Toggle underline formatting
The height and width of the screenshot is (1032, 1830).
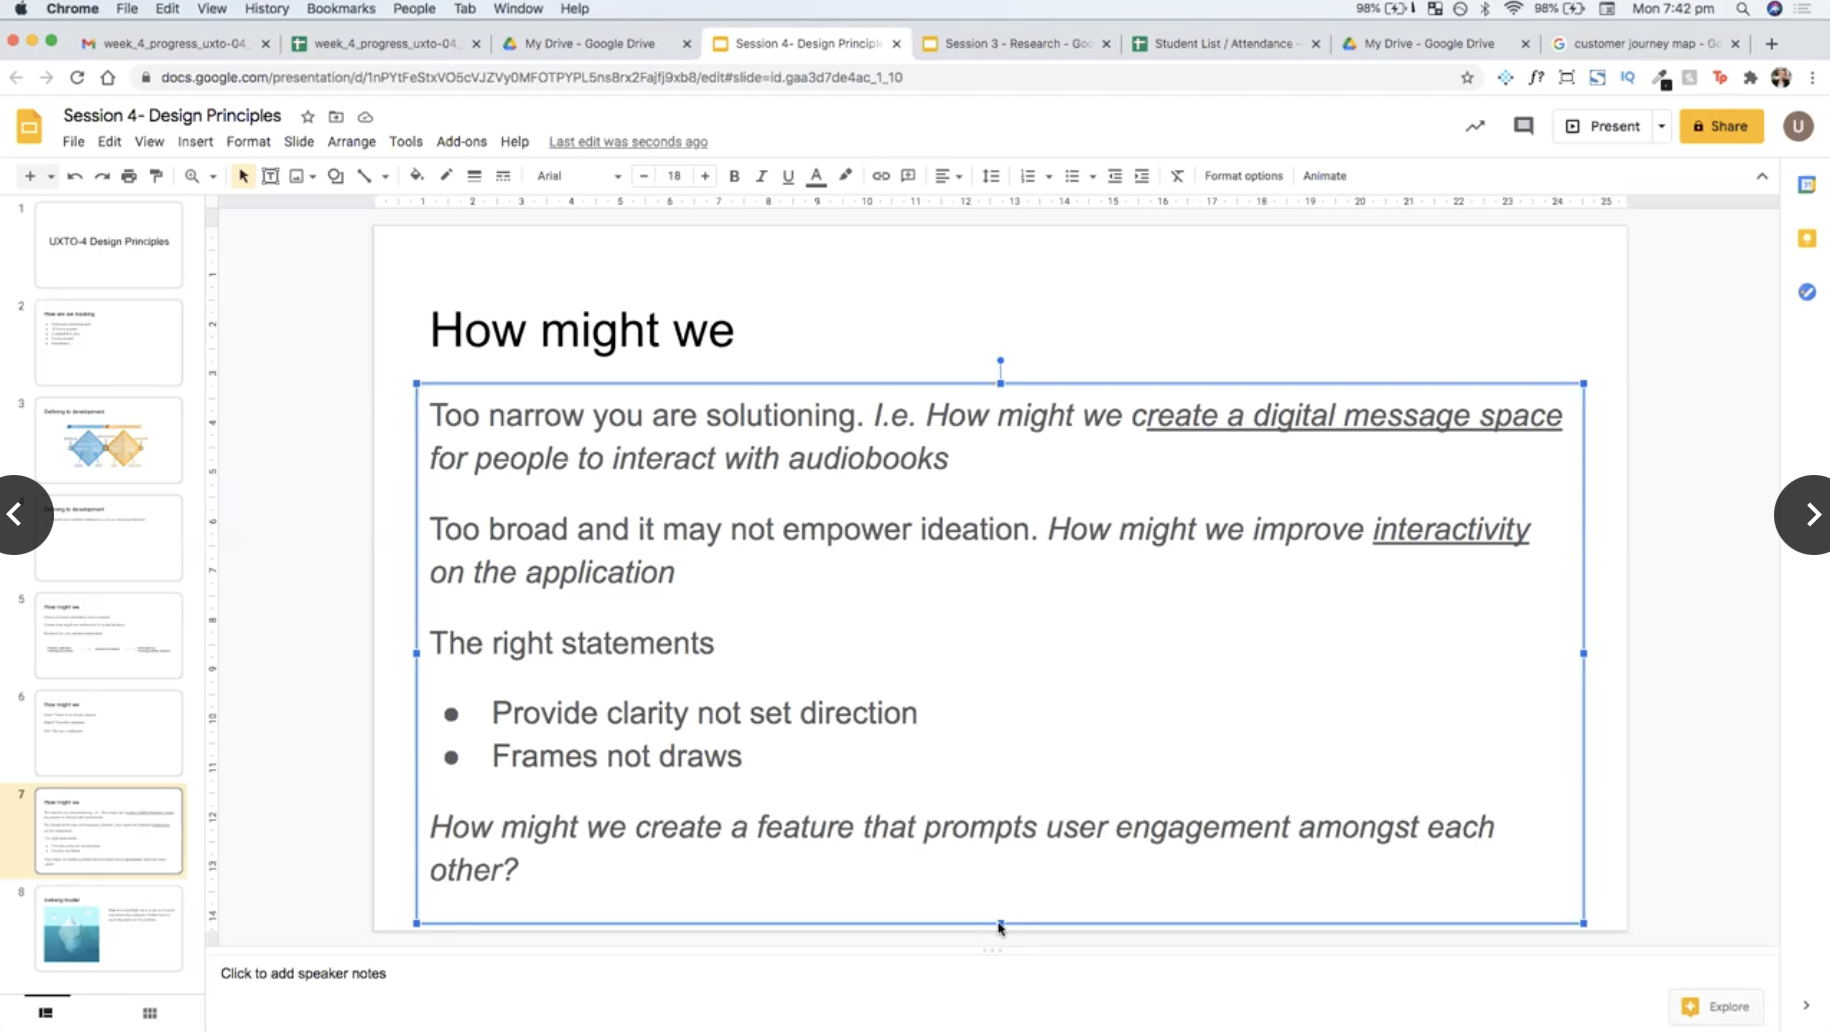(x=788, y=176)
